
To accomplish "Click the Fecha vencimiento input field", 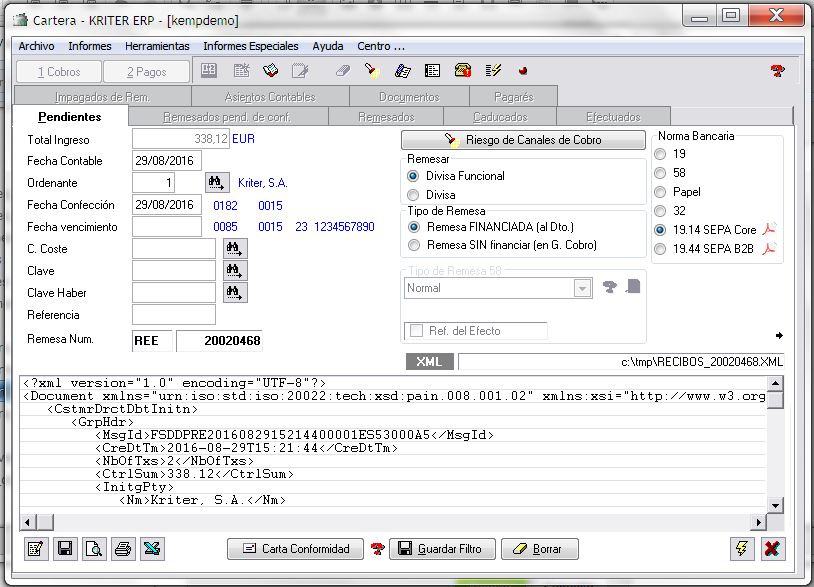I will (x=167, y=227).
